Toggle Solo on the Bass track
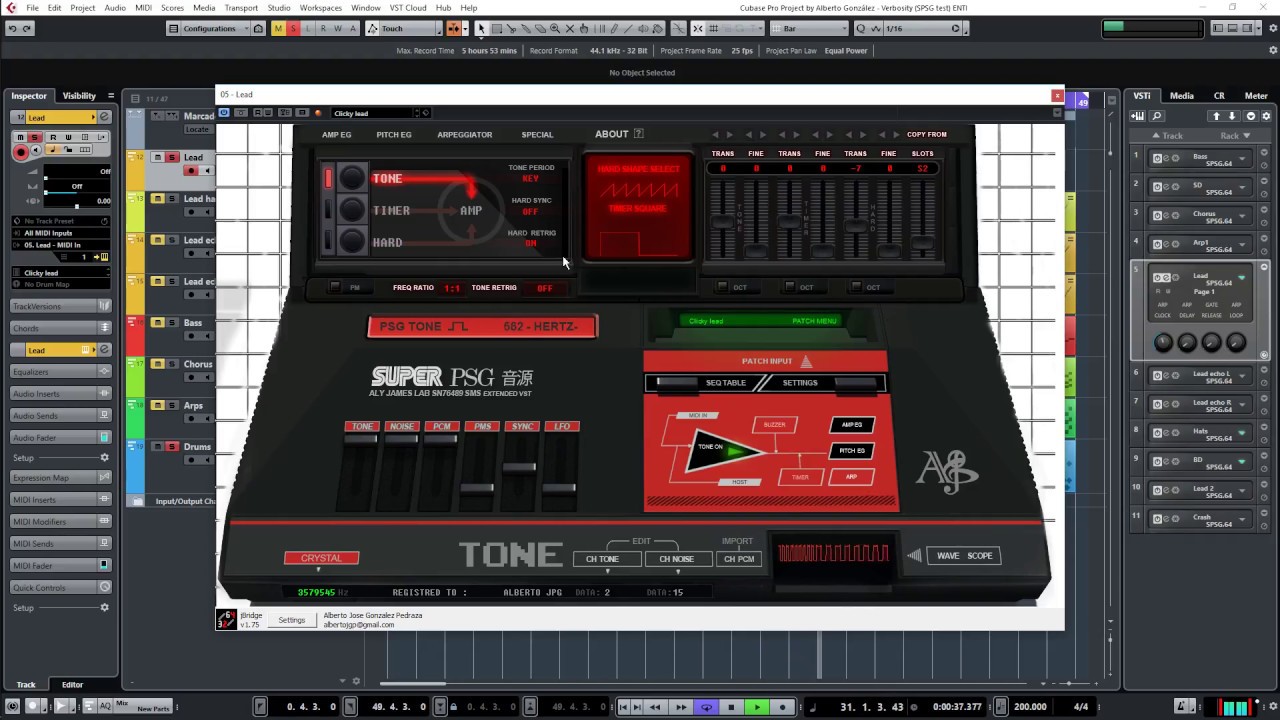Screen dimensions: 1280x720 tap(172, 323)
